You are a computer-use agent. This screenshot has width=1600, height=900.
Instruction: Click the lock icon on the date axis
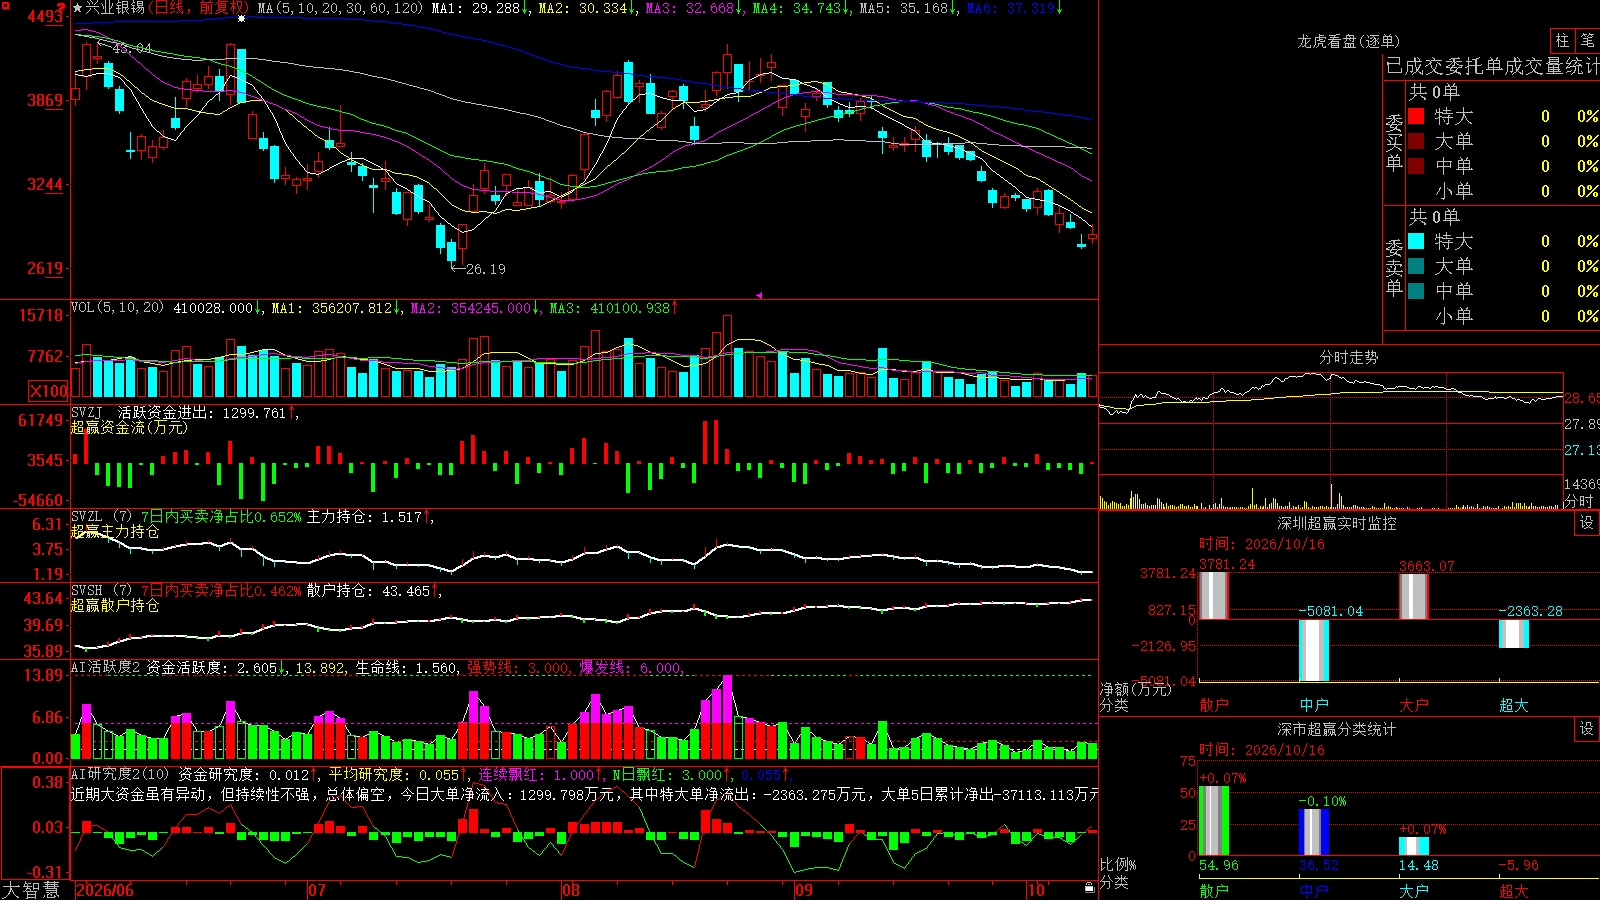click(x=1089, y=888)
